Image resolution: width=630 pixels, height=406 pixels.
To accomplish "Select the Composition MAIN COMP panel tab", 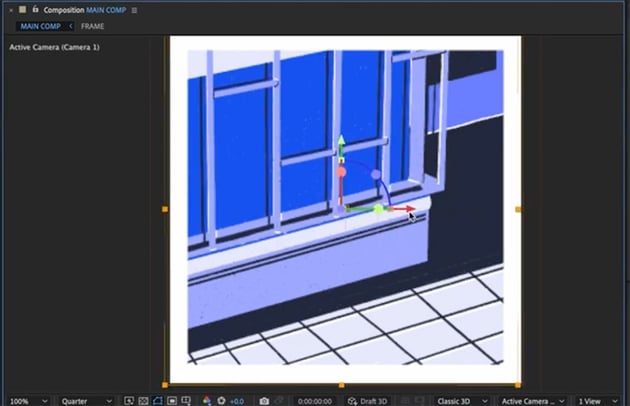I will 85,10.
